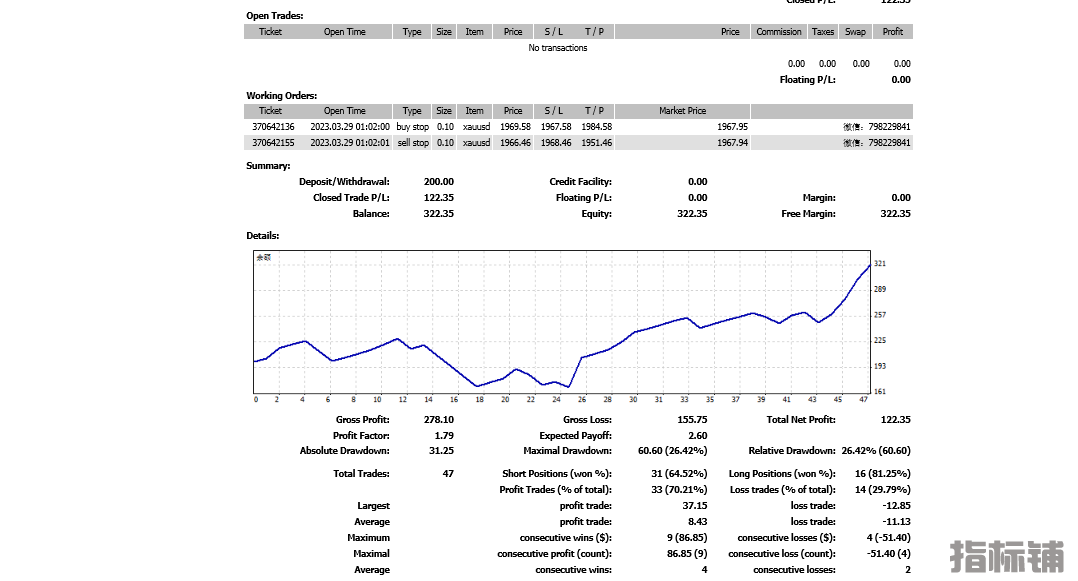
Task: Click consecutive losses value 4 (-51.40)
Action: 888,538
